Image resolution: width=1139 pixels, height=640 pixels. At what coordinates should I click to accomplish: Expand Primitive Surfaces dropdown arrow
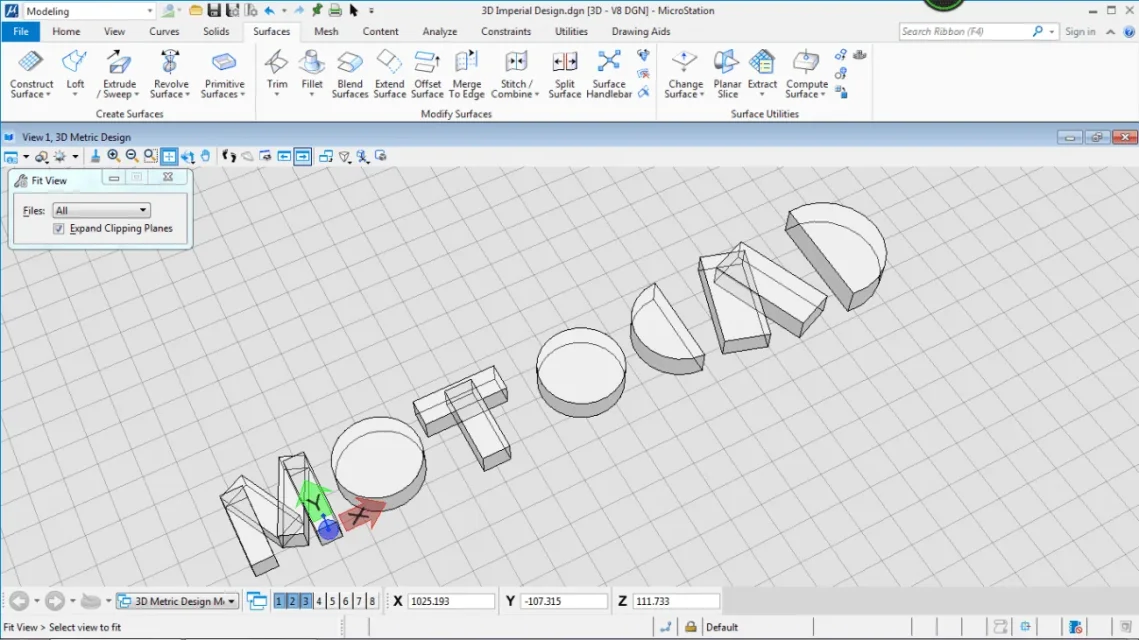point(243,95)
